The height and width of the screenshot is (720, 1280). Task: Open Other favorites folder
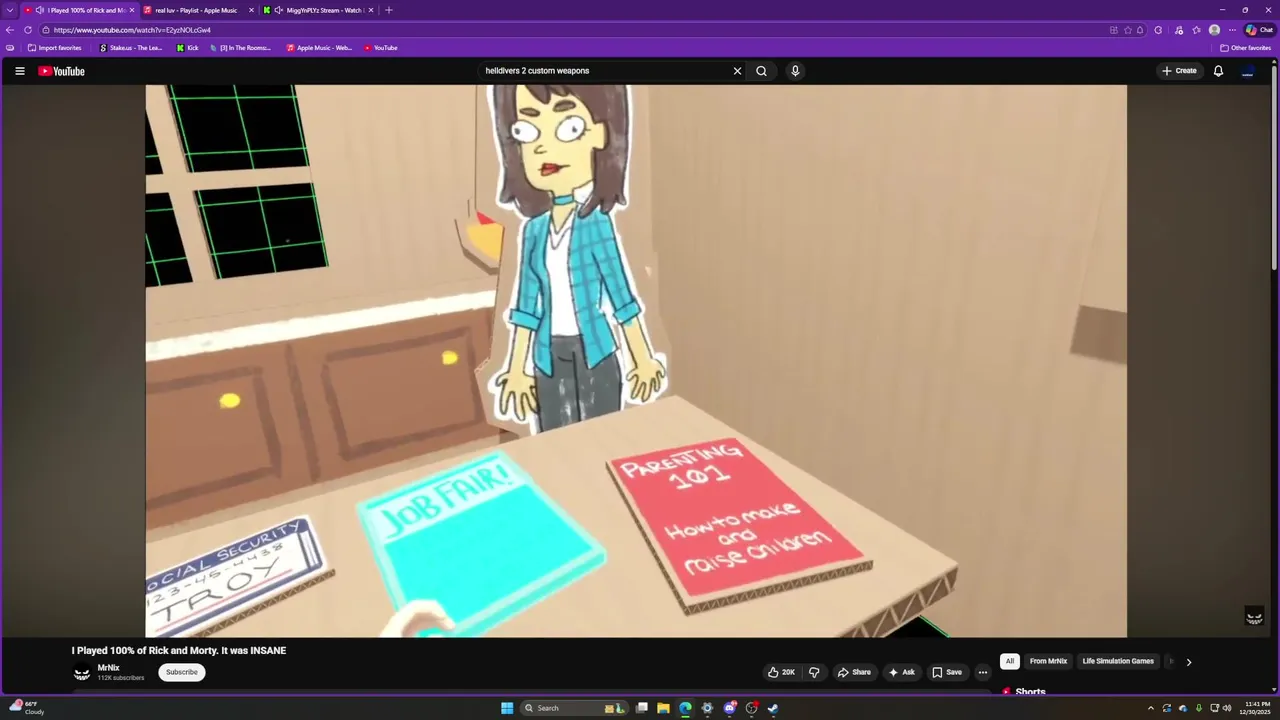pos(1245,48)
